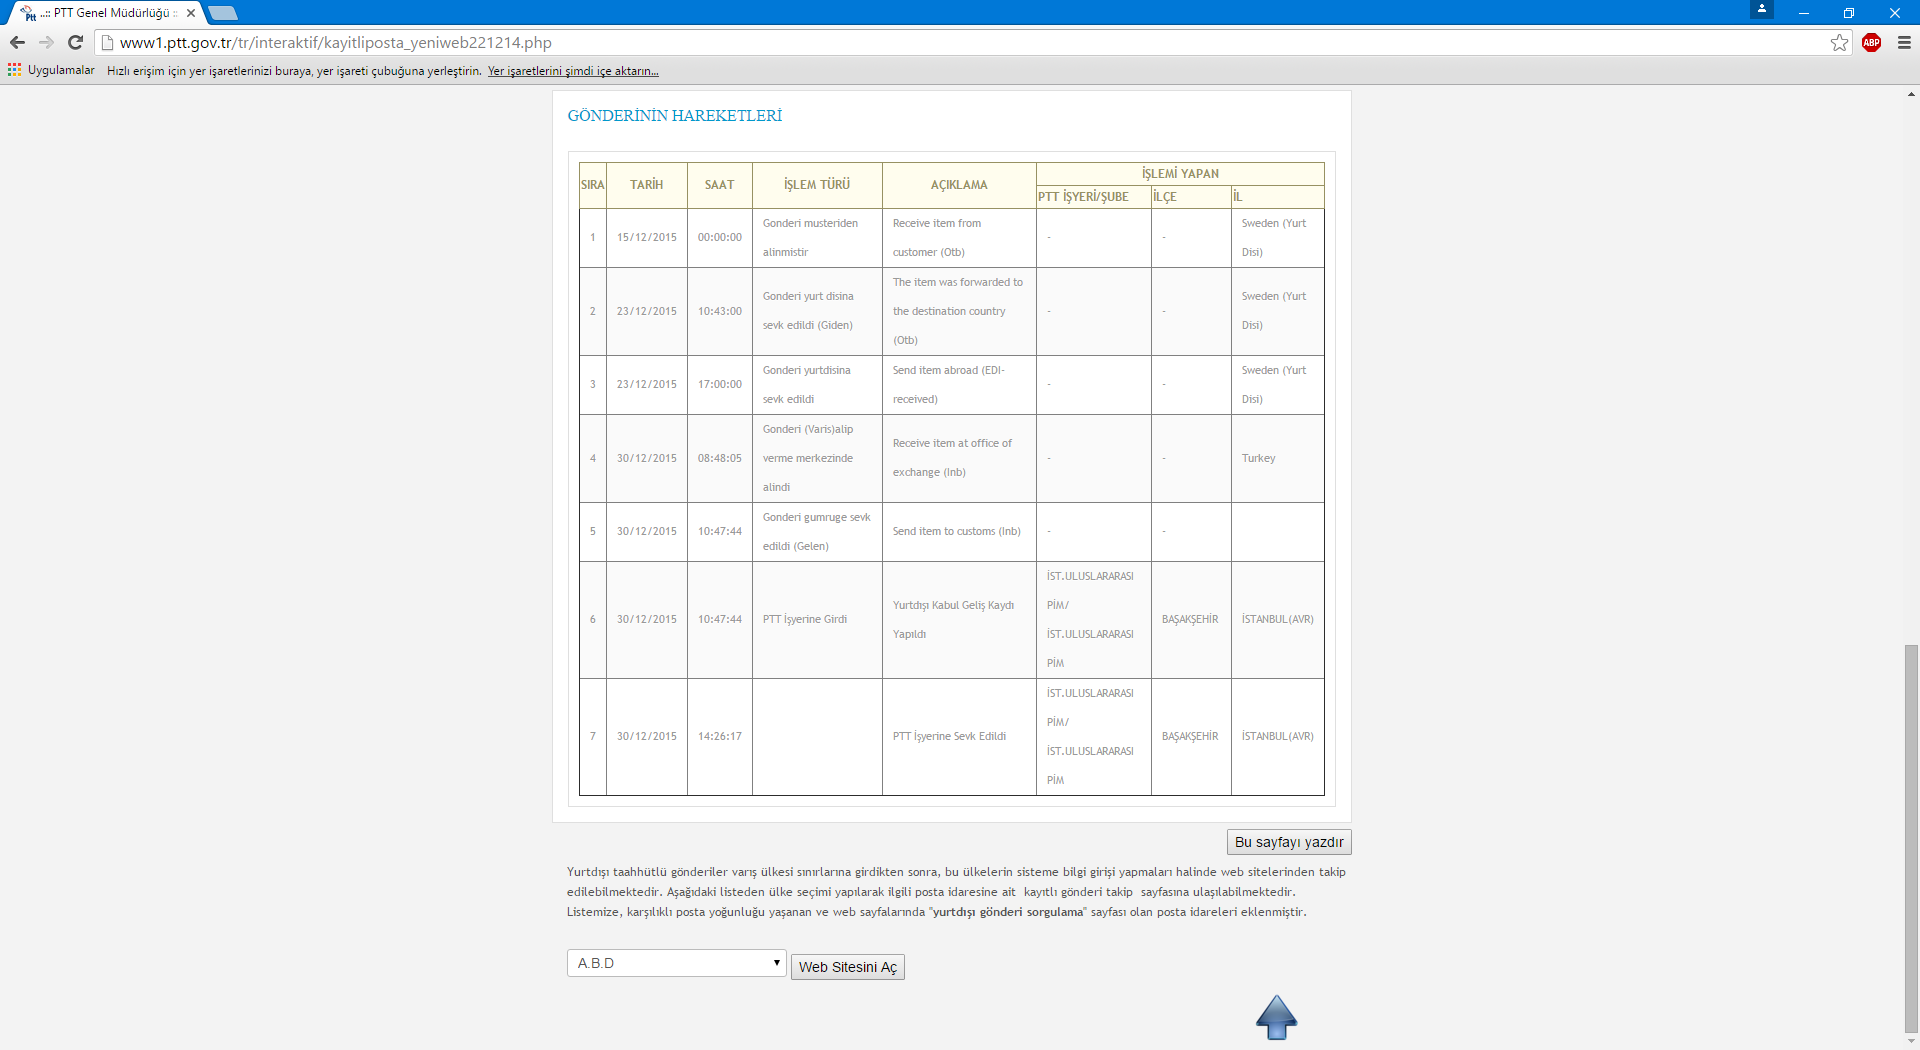Image resolution: width=1920 pixels, height=1050 pixels.
Task: Click 'Sweden (Yurt Disi)' in row 1
Action: (x=1277, y=238)
